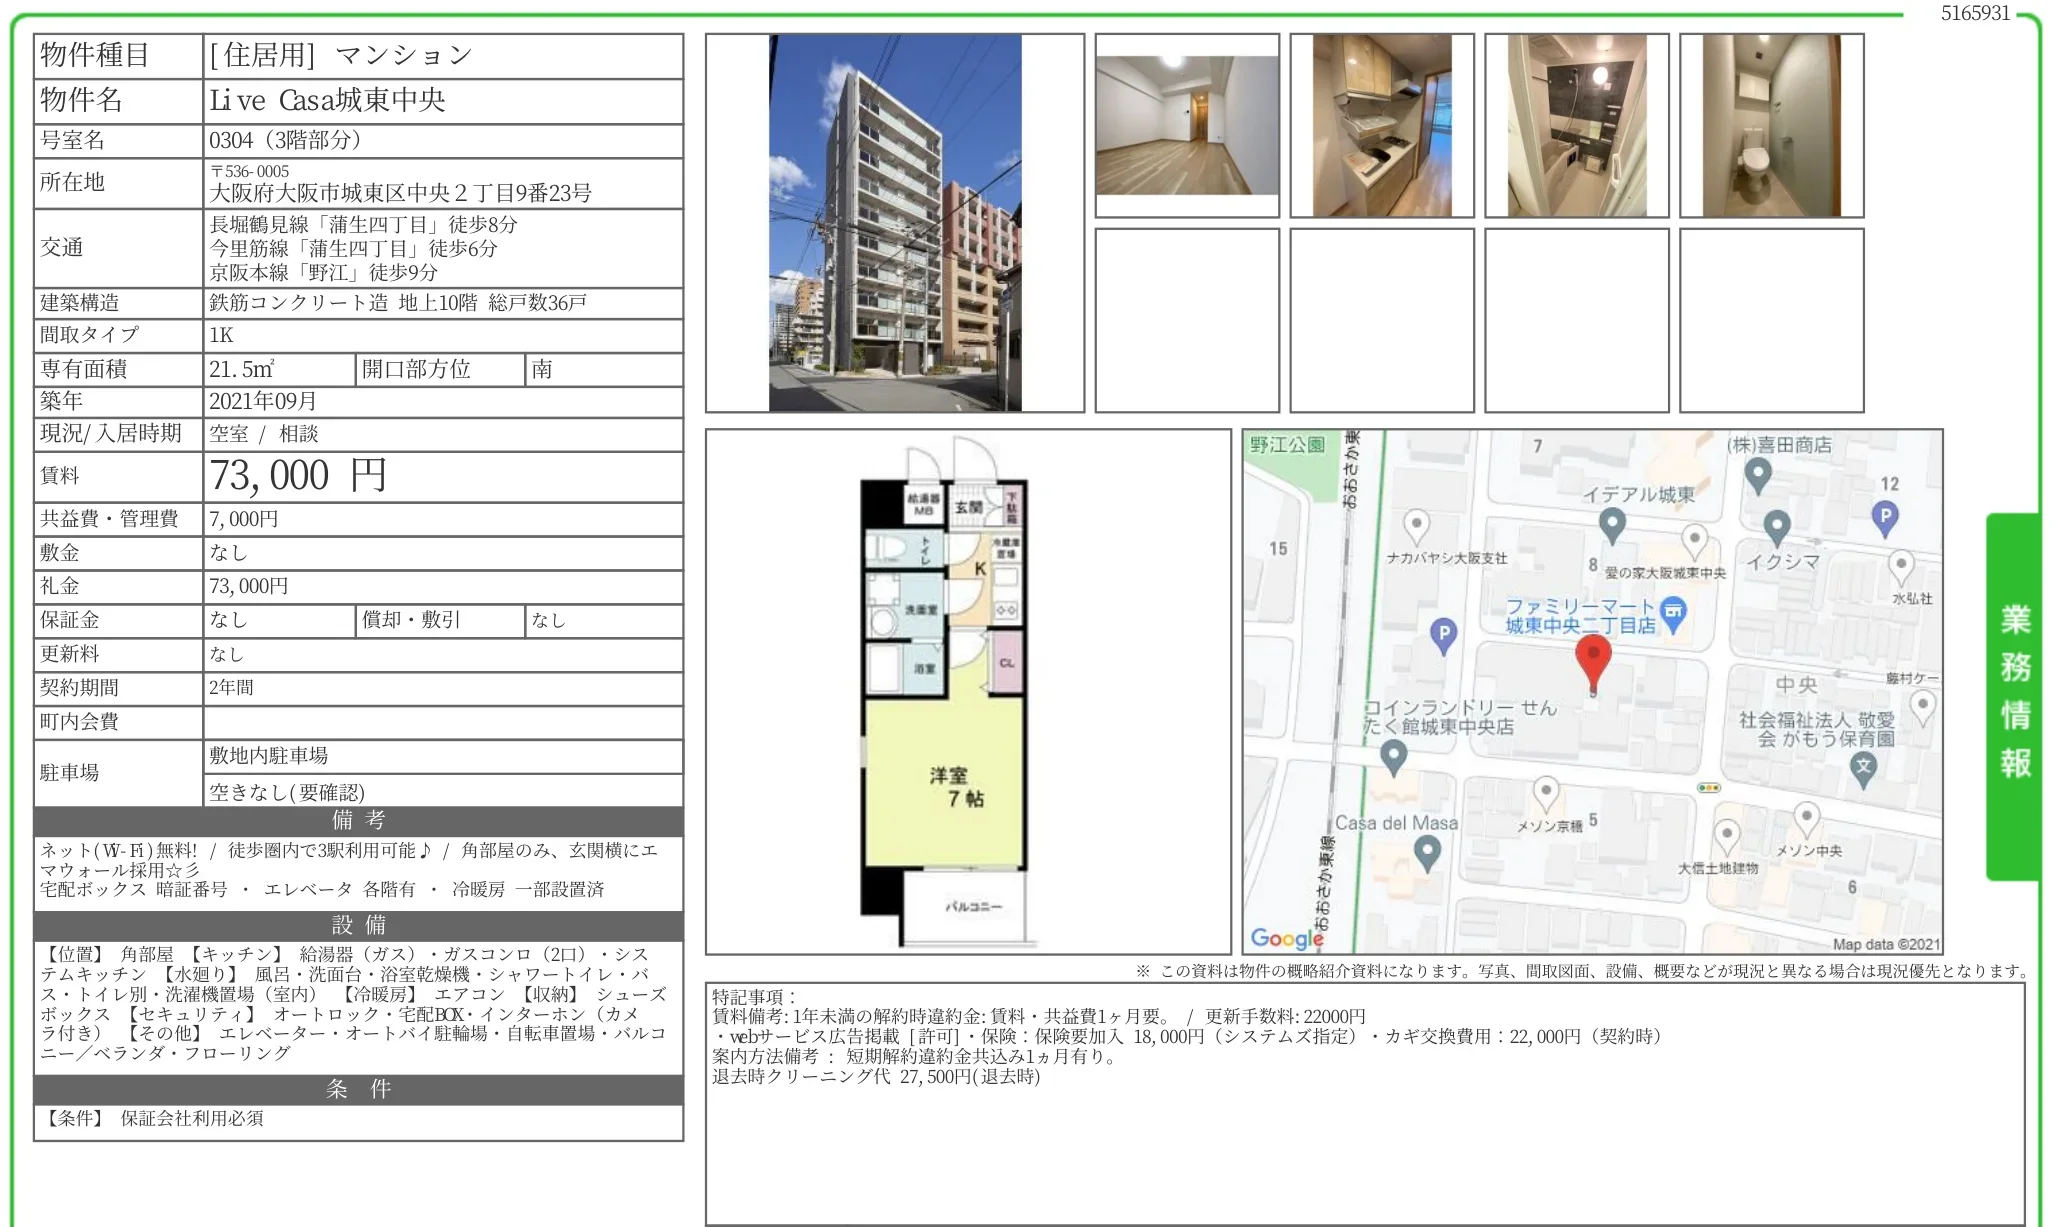Open the building exterior photo
The height and width of the screenshot is (1227, 2056).
pos(895,220)
